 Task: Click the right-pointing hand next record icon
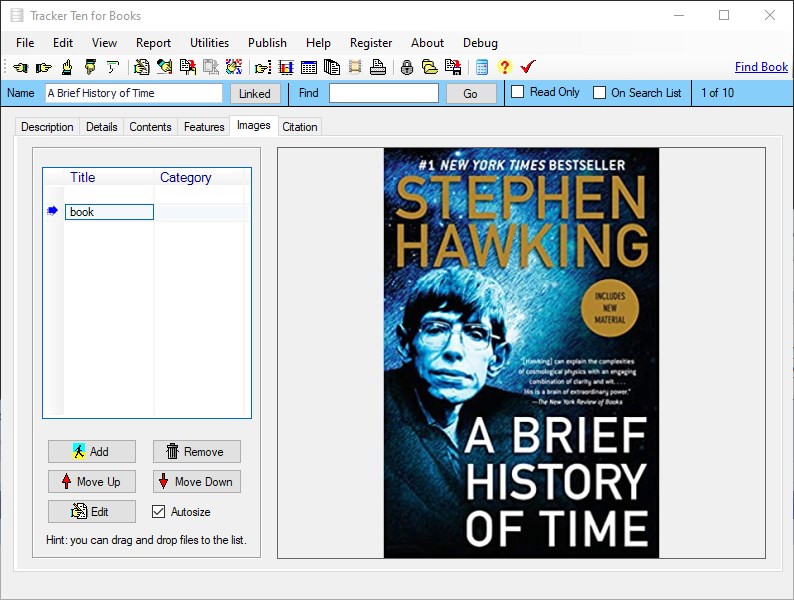[44, 67]
